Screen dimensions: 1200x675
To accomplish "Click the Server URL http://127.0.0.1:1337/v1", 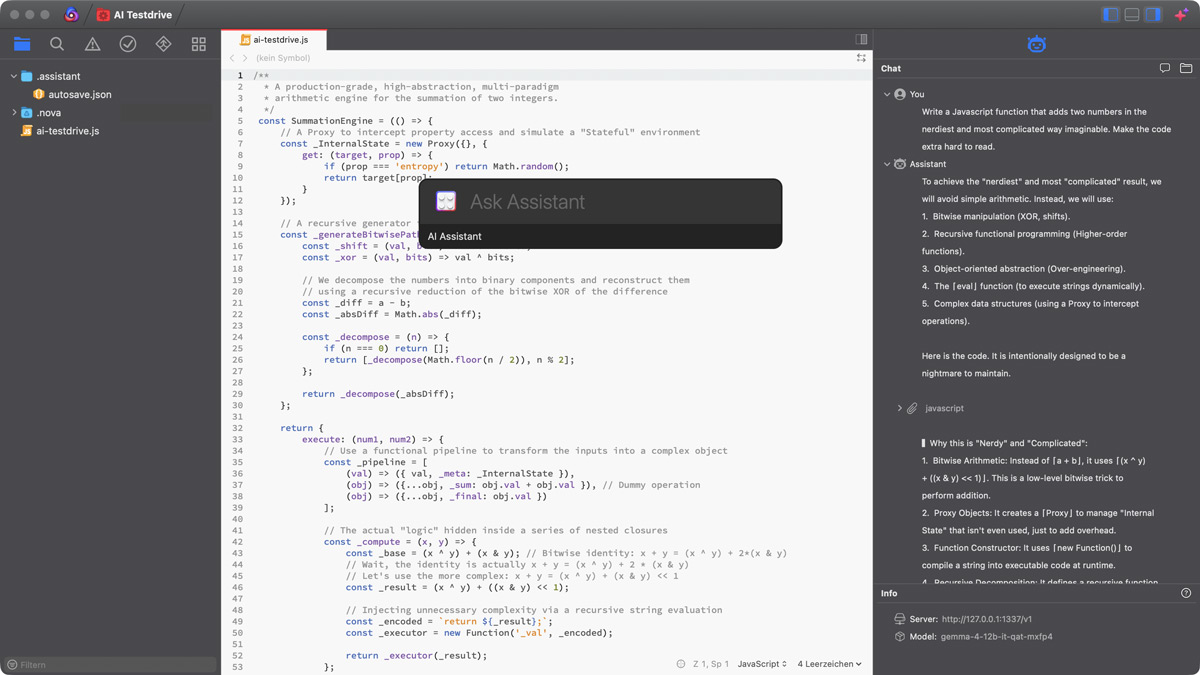I will (987, 619).
